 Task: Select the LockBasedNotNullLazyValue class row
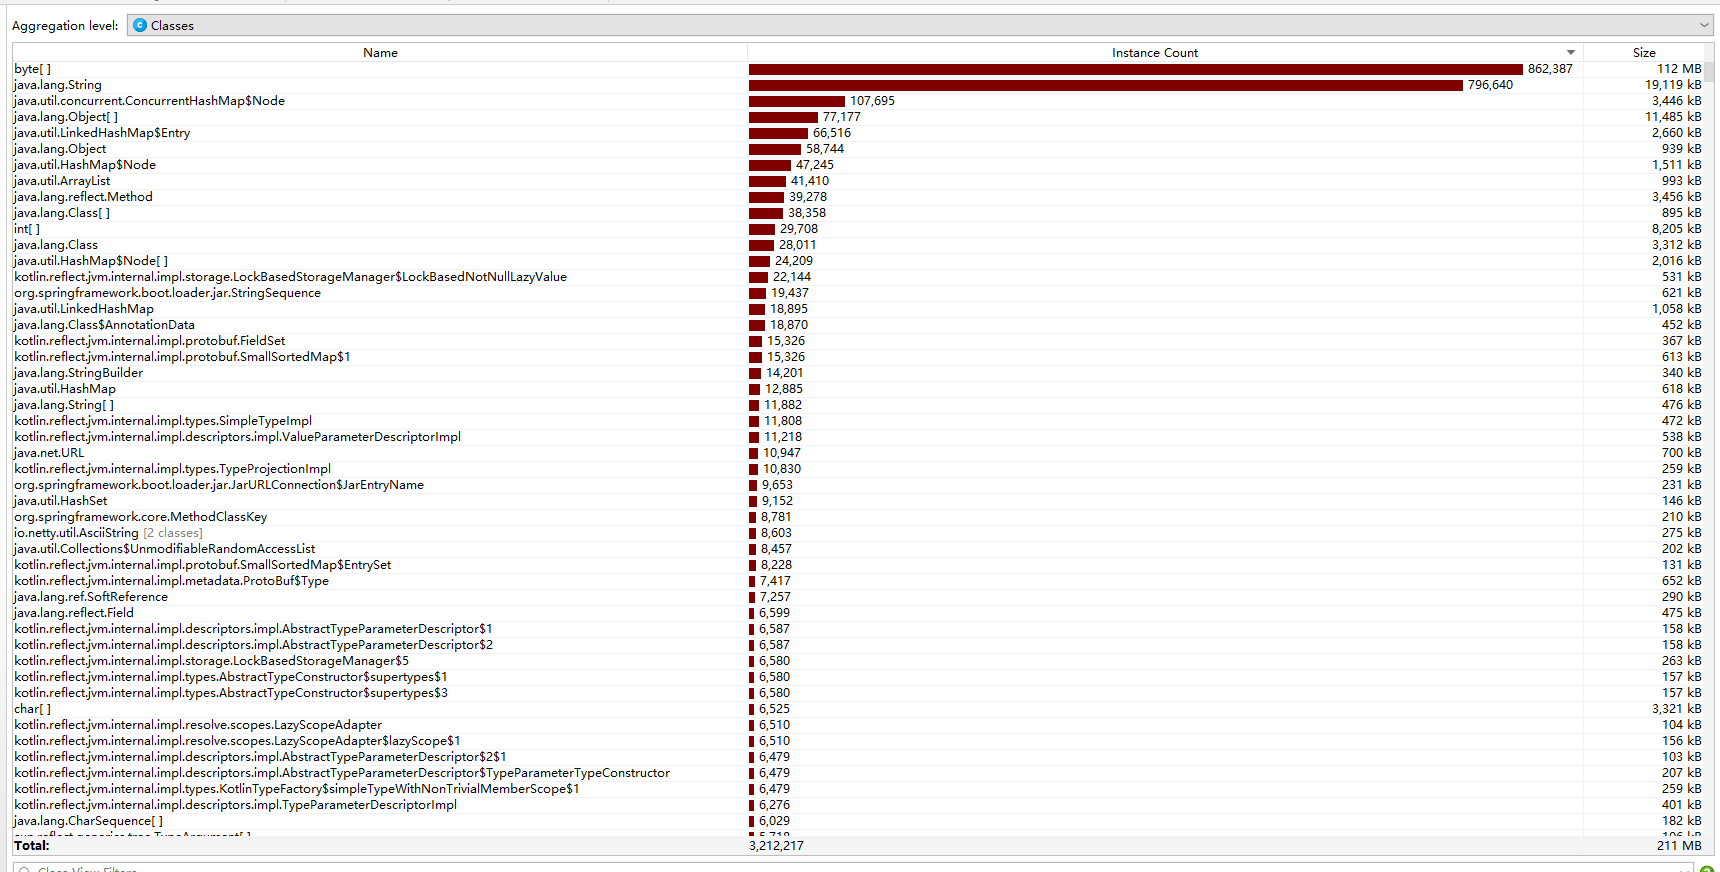[858, 277]
